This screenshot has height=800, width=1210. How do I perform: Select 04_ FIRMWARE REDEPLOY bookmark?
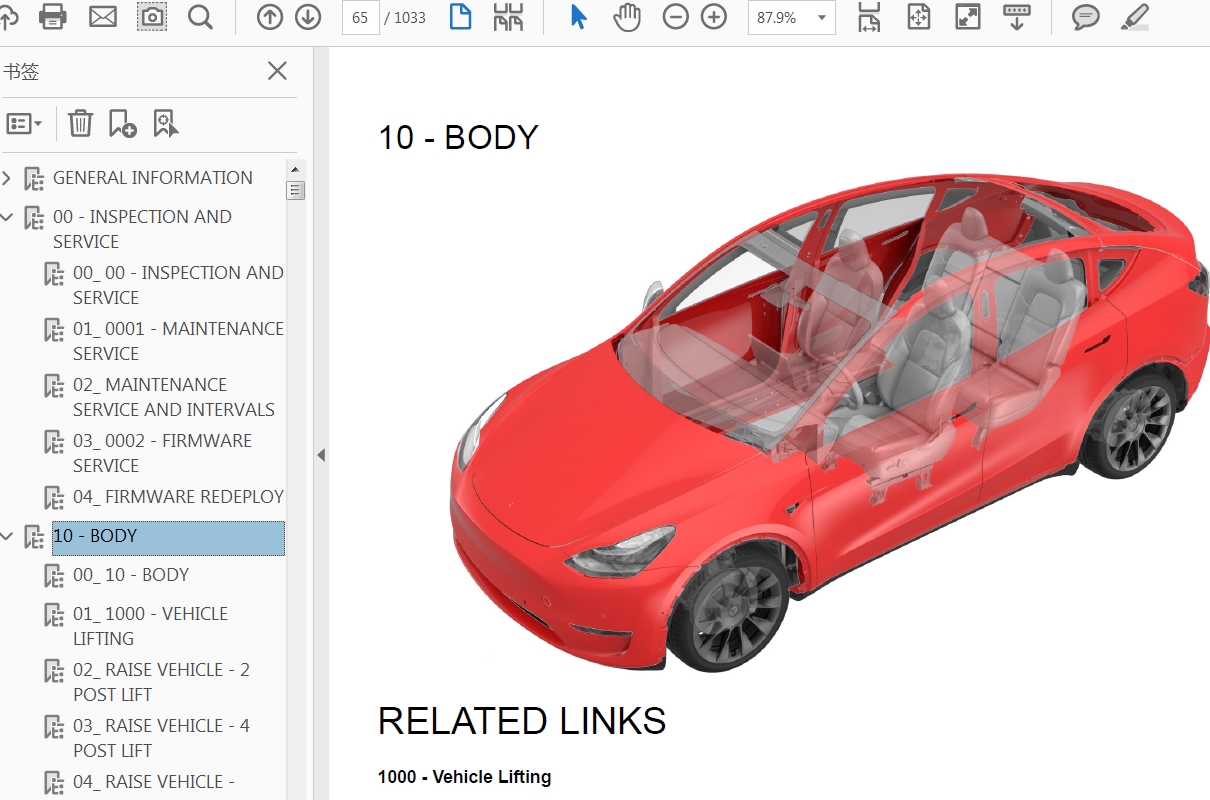pos(178,496)
